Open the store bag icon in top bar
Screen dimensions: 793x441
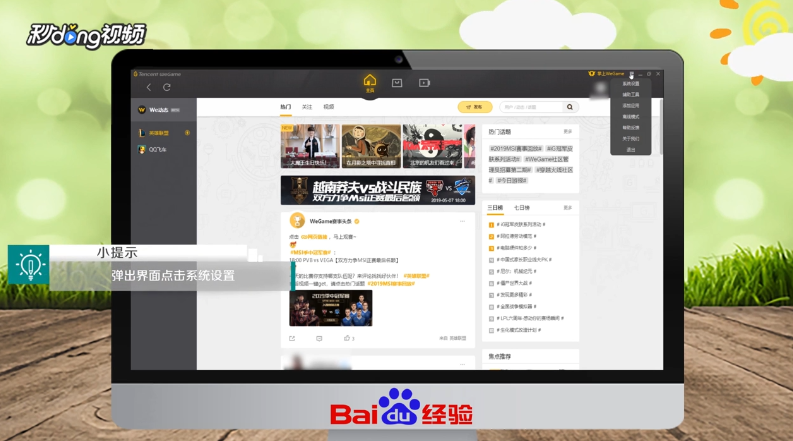coord(397,83)
